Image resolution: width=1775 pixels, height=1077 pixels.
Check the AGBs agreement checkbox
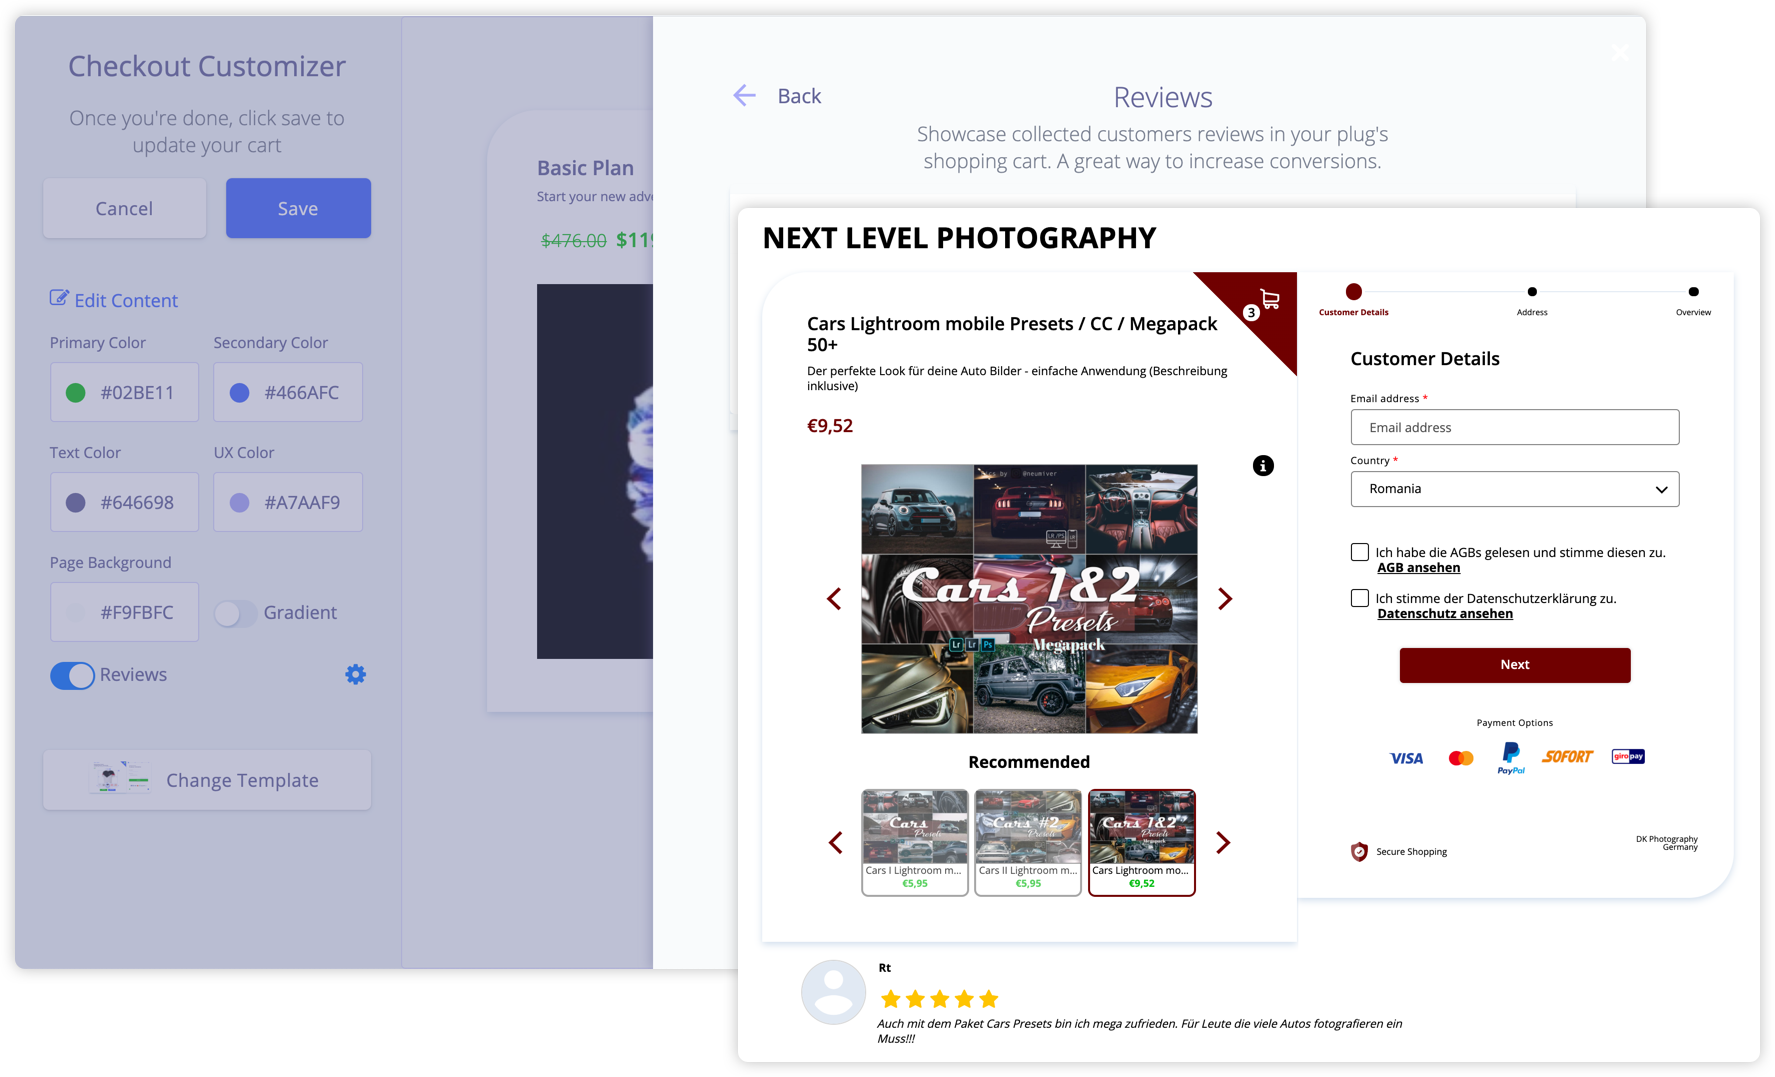(x=1360, y=552)
